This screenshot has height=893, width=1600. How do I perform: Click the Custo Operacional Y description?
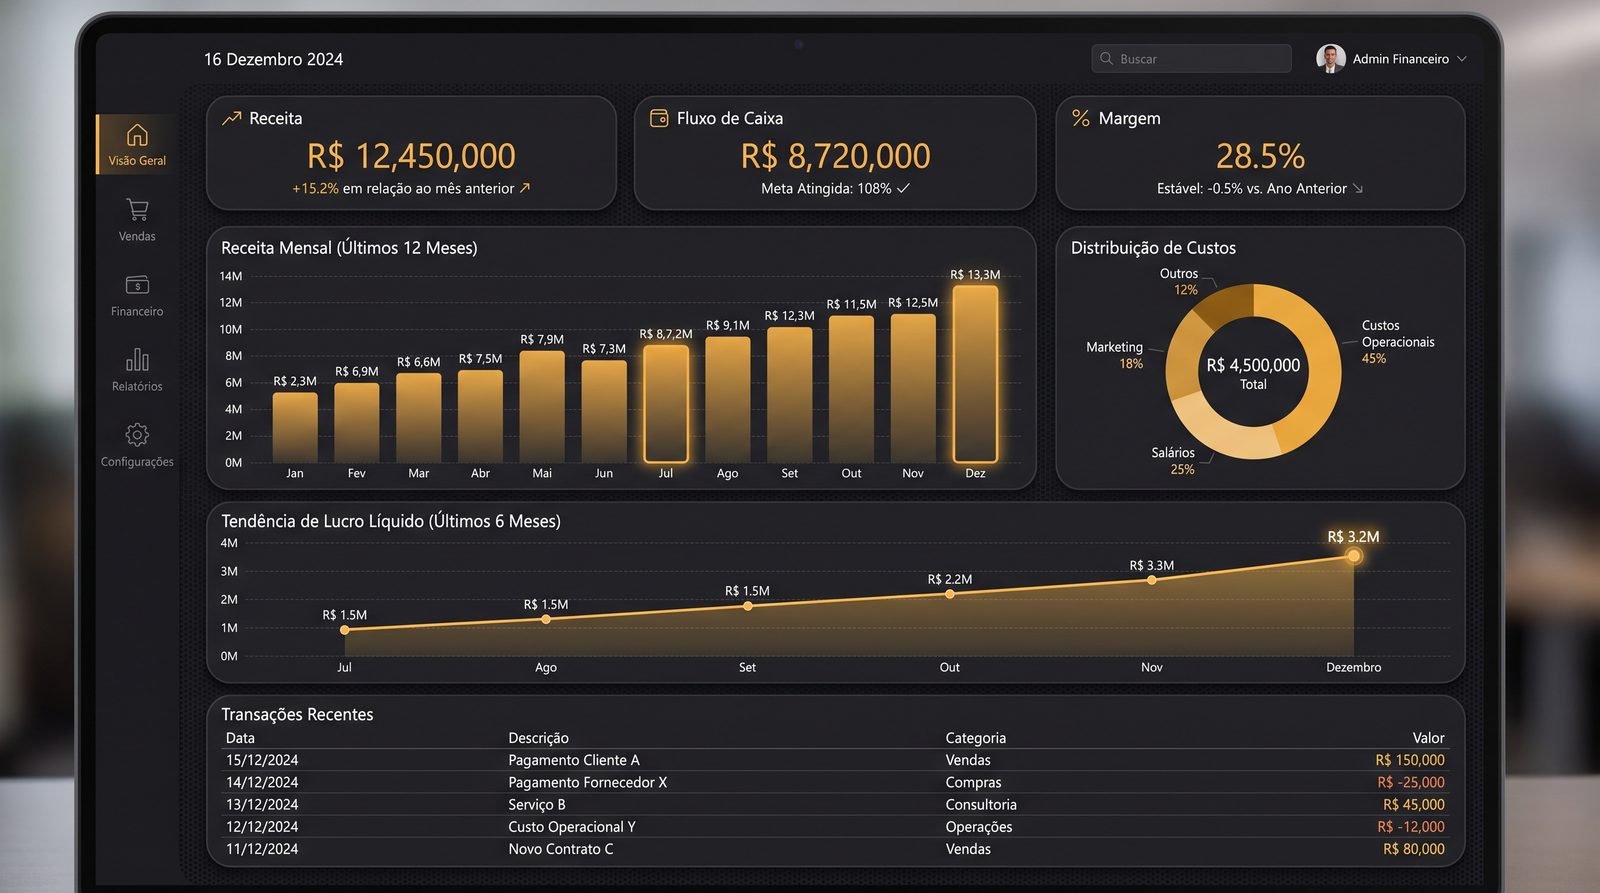point(572,827)
